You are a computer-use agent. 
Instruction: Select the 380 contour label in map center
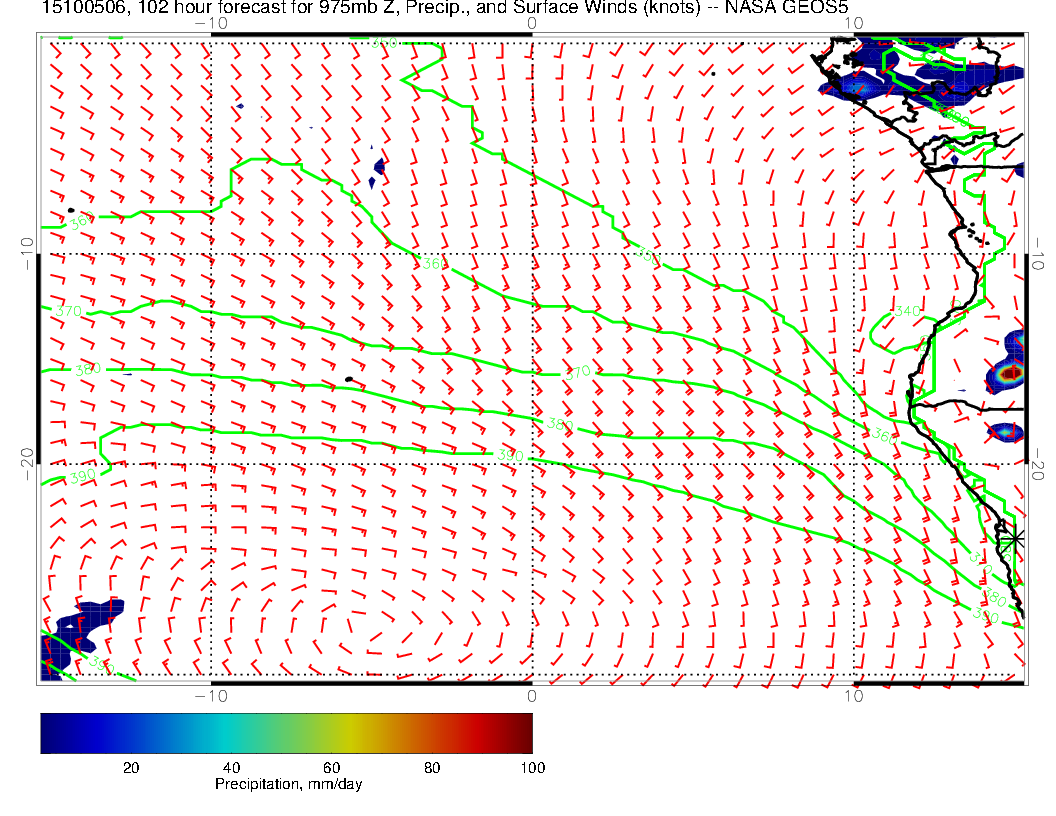click(x=560, y=424)
